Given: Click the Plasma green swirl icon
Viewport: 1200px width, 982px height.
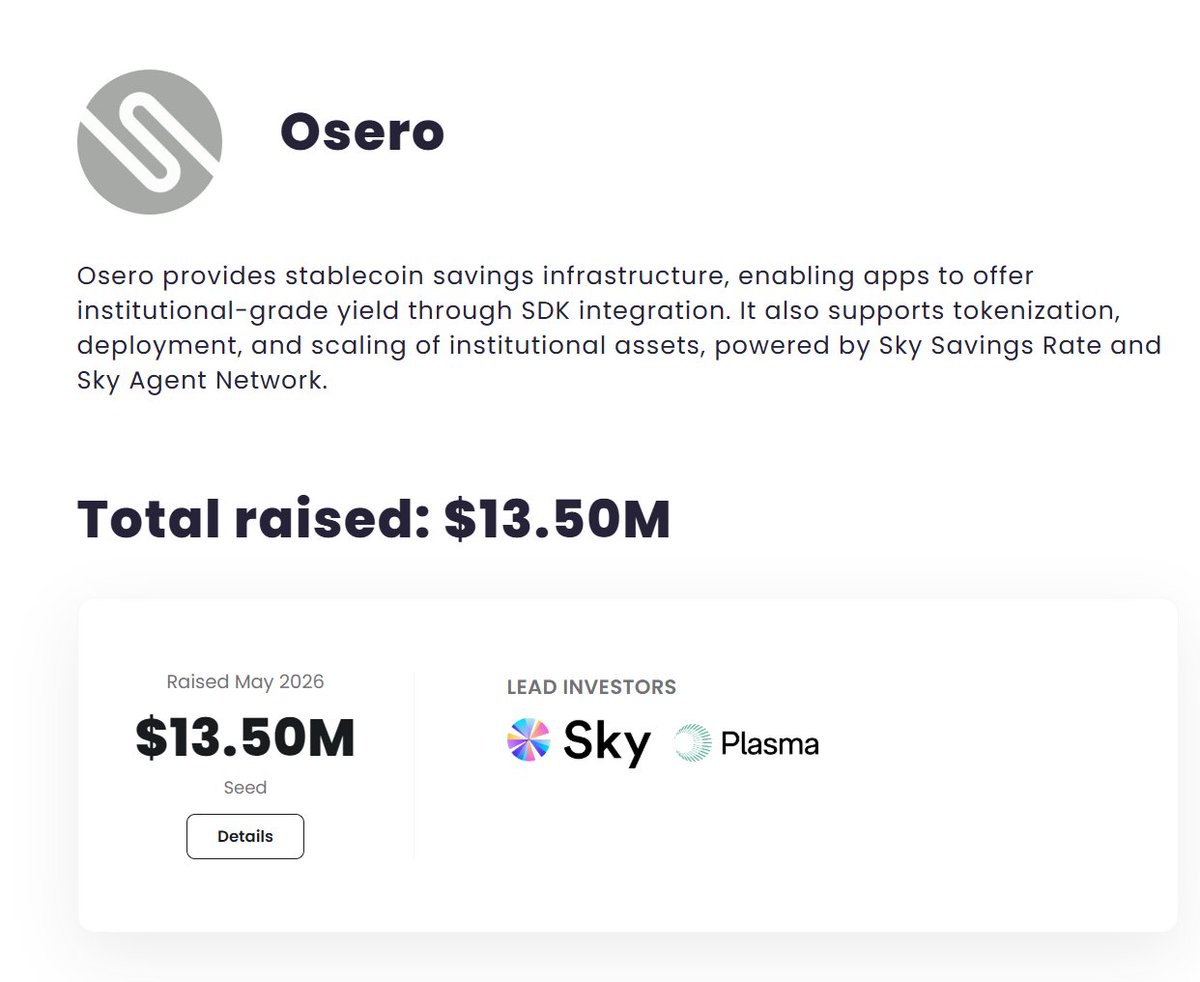Looking at the screenshot, I should click(693, 745).
